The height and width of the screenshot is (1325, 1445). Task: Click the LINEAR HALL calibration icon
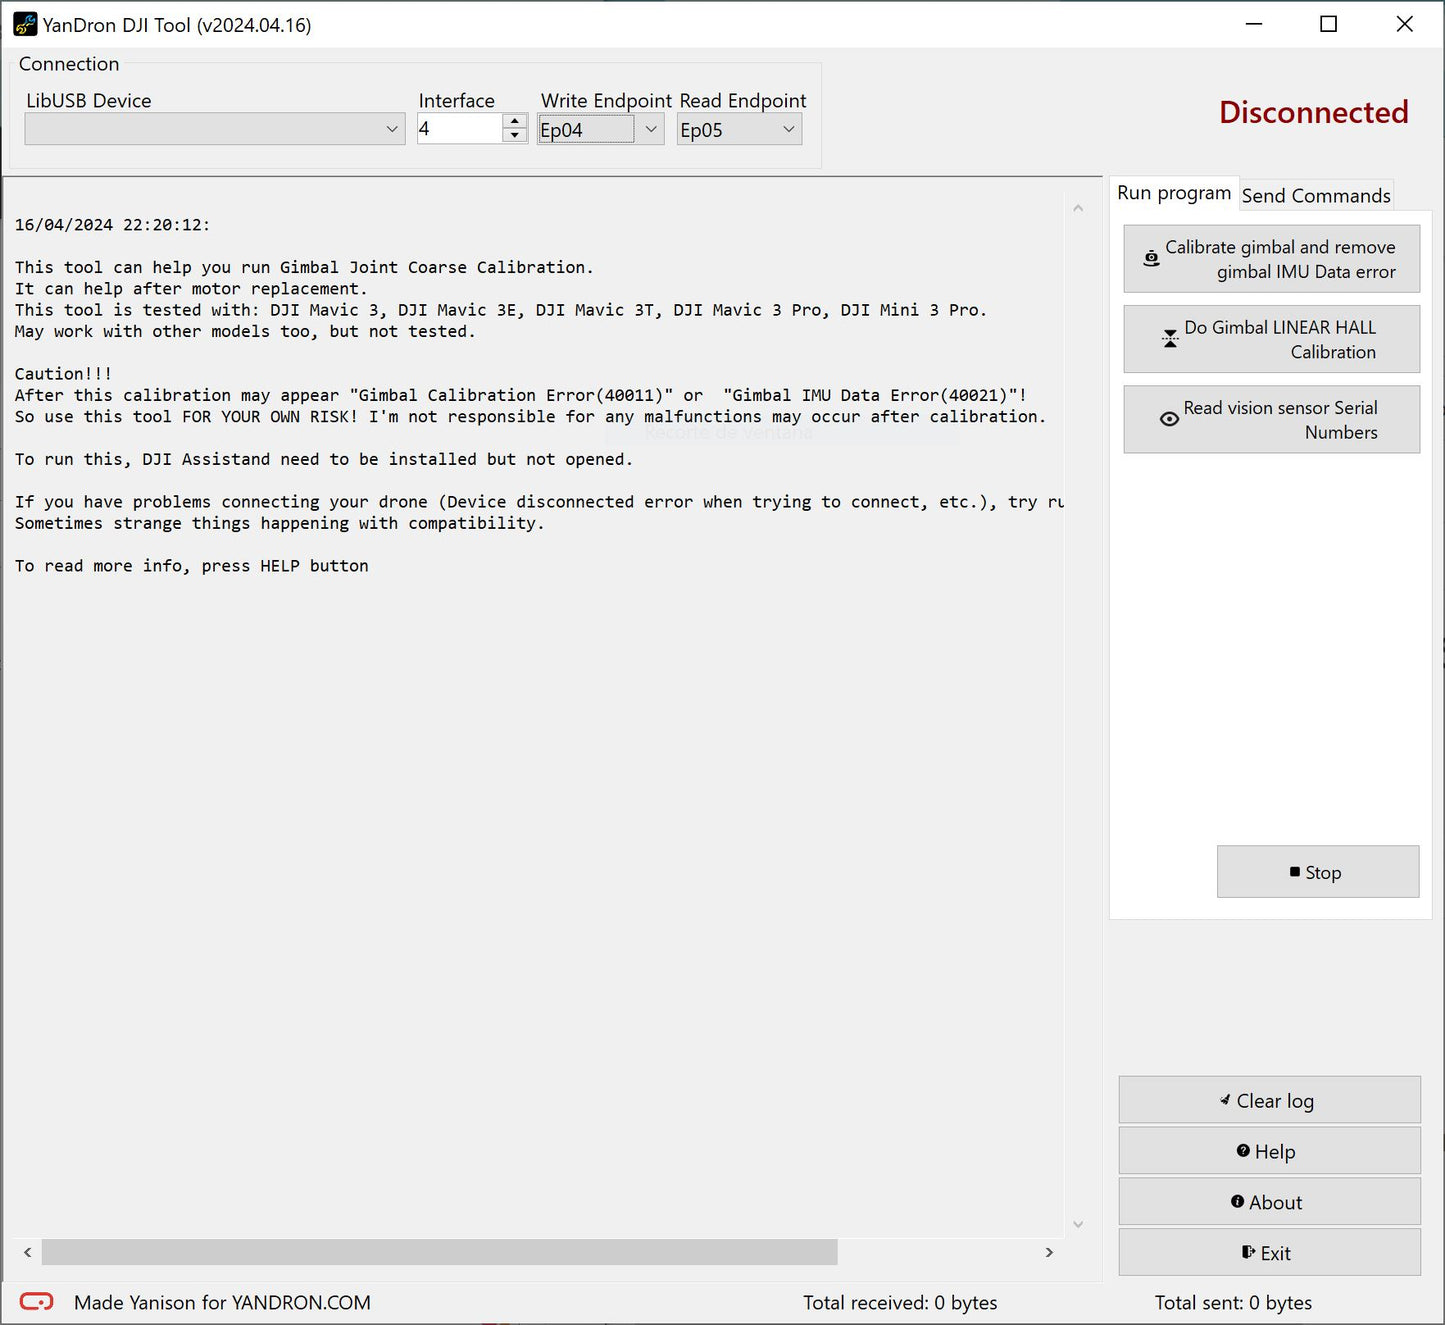click(1169, 339)
